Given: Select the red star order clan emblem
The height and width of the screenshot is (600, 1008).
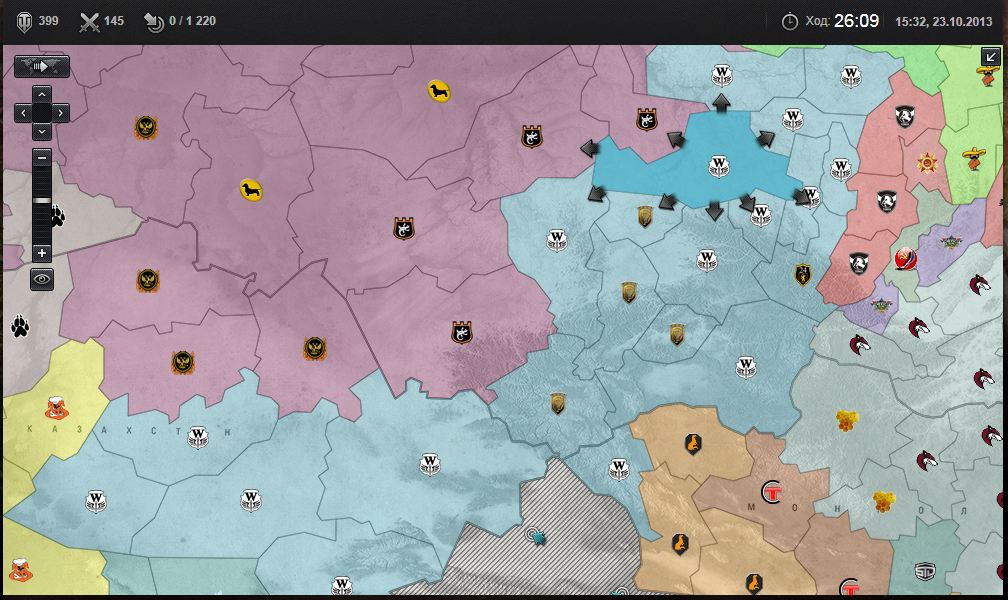Looking at the screenshot, I should (x=927, y=164).
